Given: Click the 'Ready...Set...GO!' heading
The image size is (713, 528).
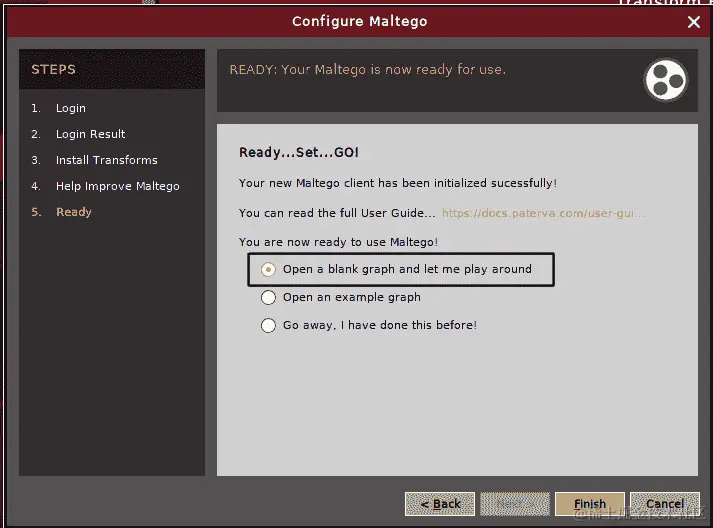Looking at the screenshot, I should (x=299, y=152).
